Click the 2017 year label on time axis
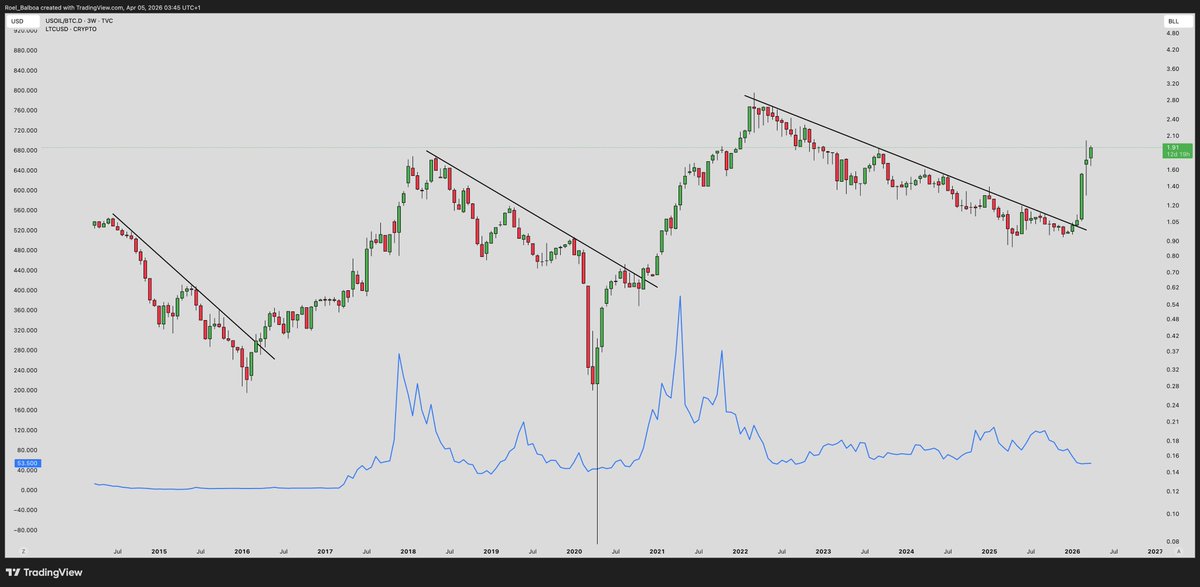This screenshot has height=587, width=1200. point(325,551)
